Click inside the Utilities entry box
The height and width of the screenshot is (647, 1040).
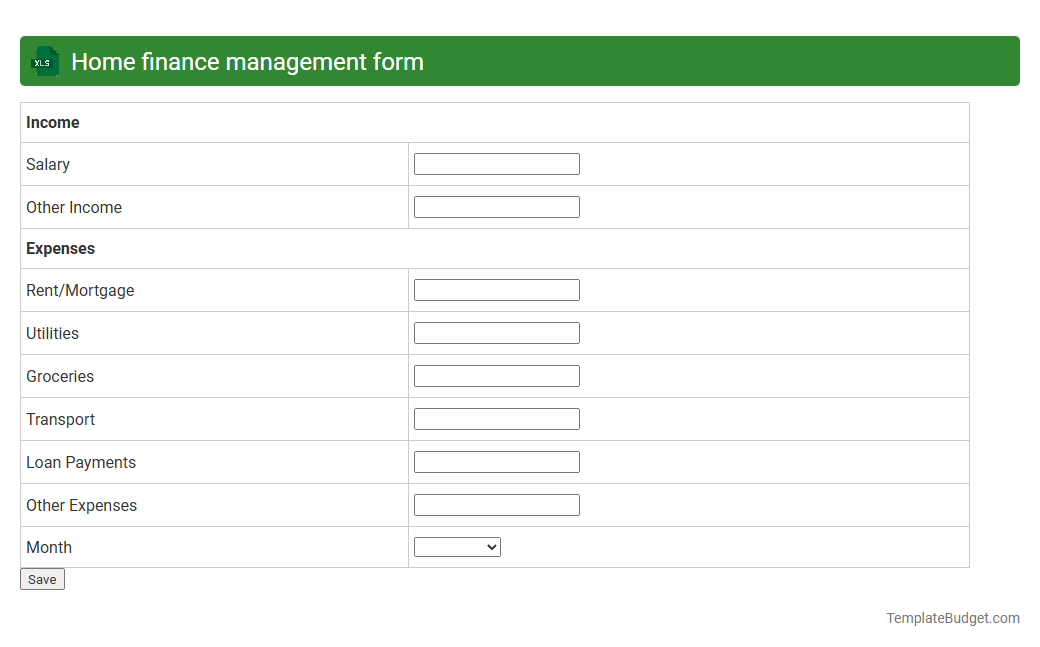tap(496, 332)
